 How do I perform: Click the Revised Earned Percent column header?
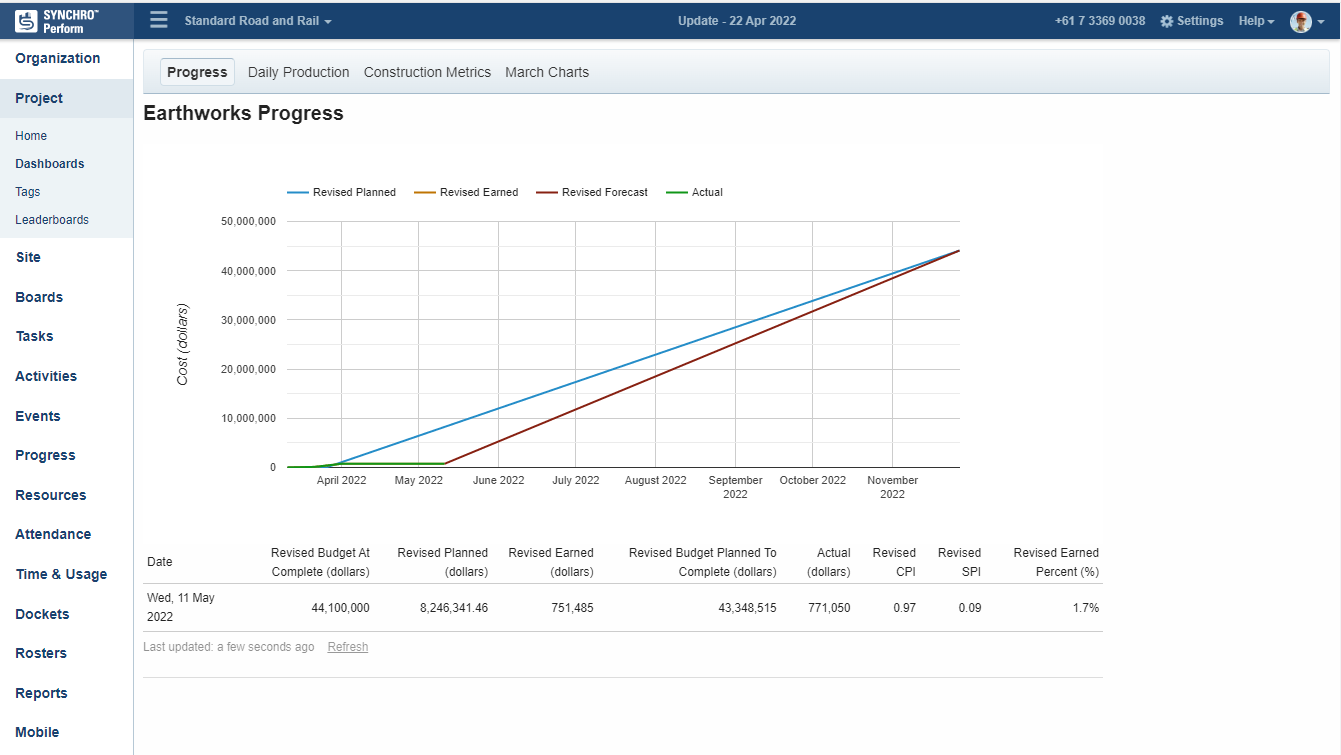1056,562
